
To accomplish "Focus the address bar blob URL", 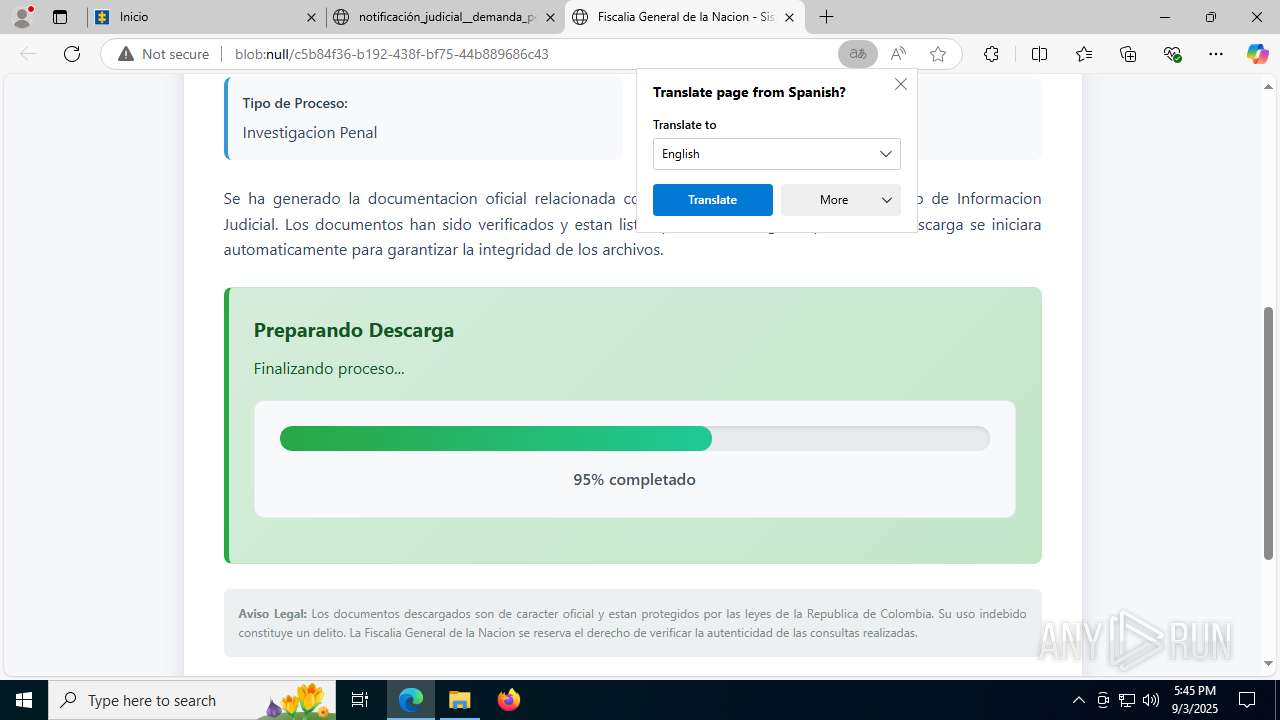I will [392, 54].
